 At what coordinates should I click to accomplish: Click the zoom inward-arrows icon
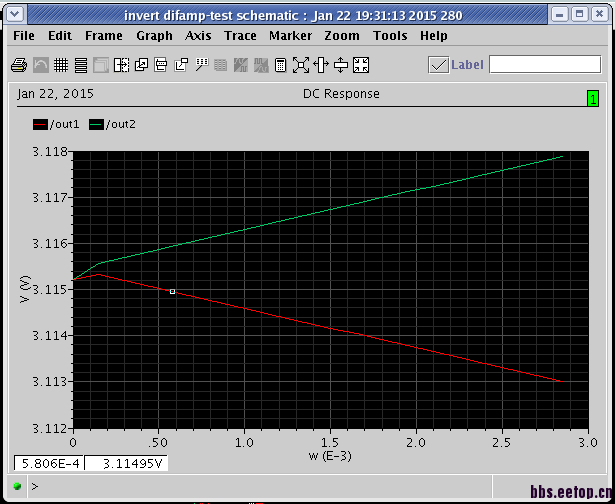[361, 65]
